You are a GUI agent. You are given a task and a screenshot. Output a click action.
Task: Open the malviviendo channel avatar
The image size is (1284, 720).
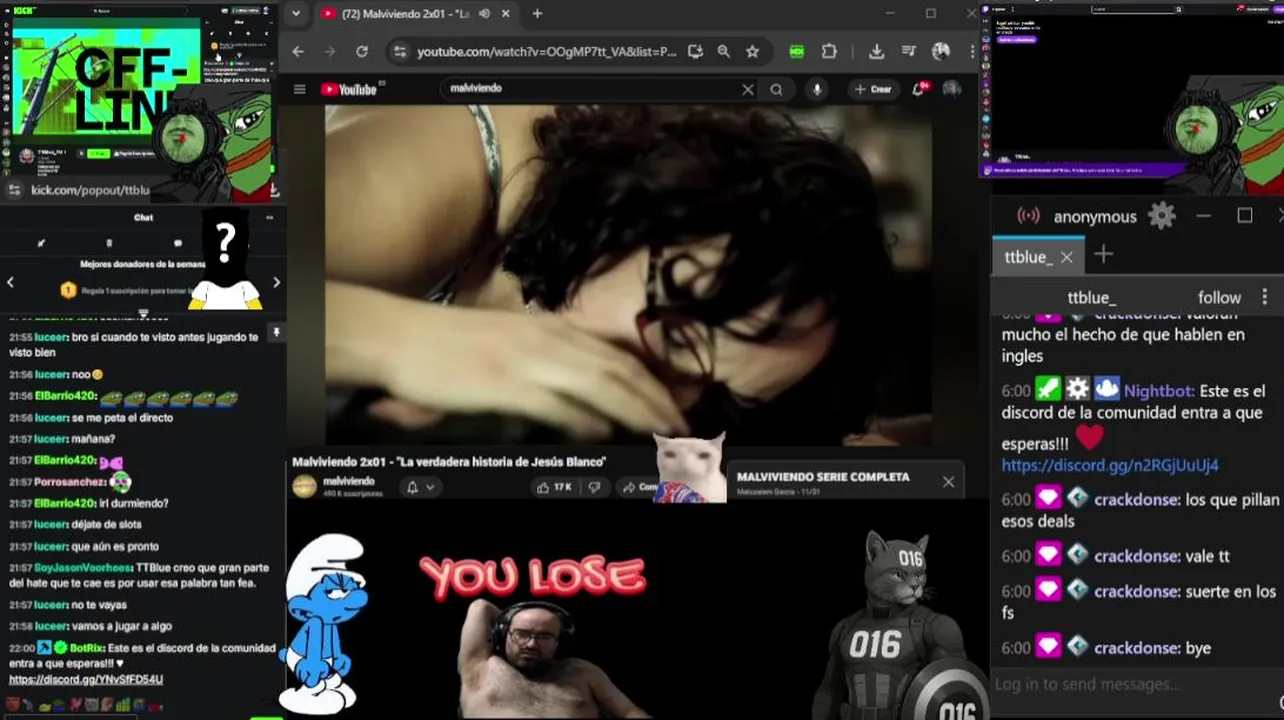(304, 487)
